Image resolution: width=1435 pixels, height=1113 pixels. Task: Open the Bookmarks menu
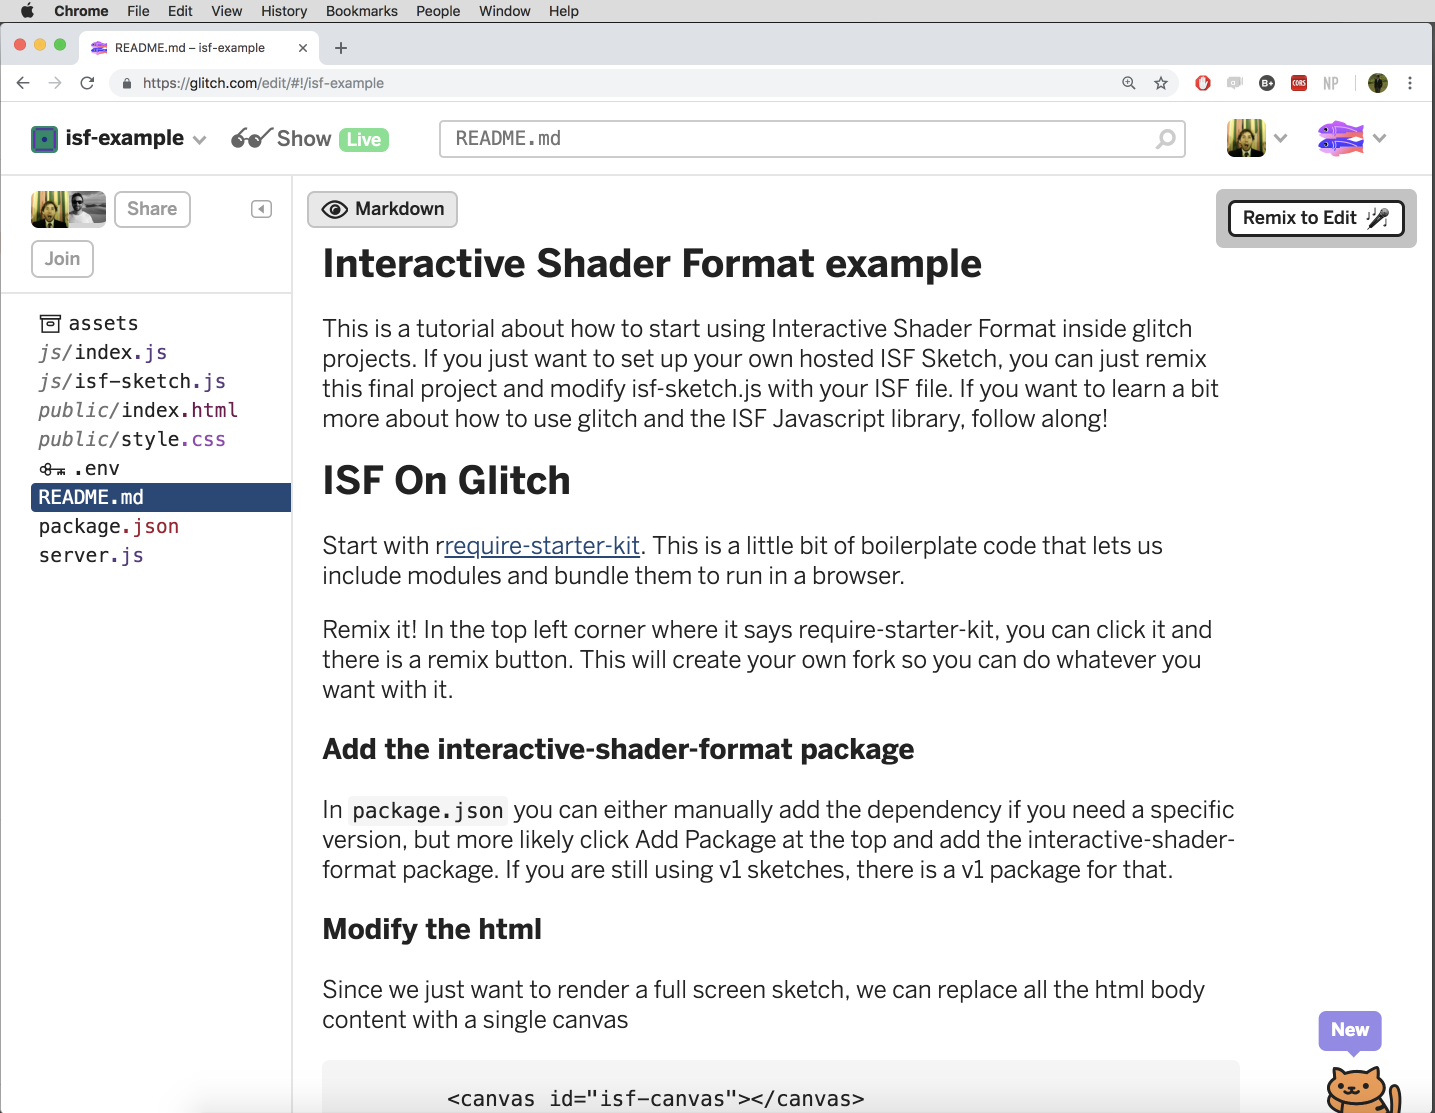pos(362,11)
